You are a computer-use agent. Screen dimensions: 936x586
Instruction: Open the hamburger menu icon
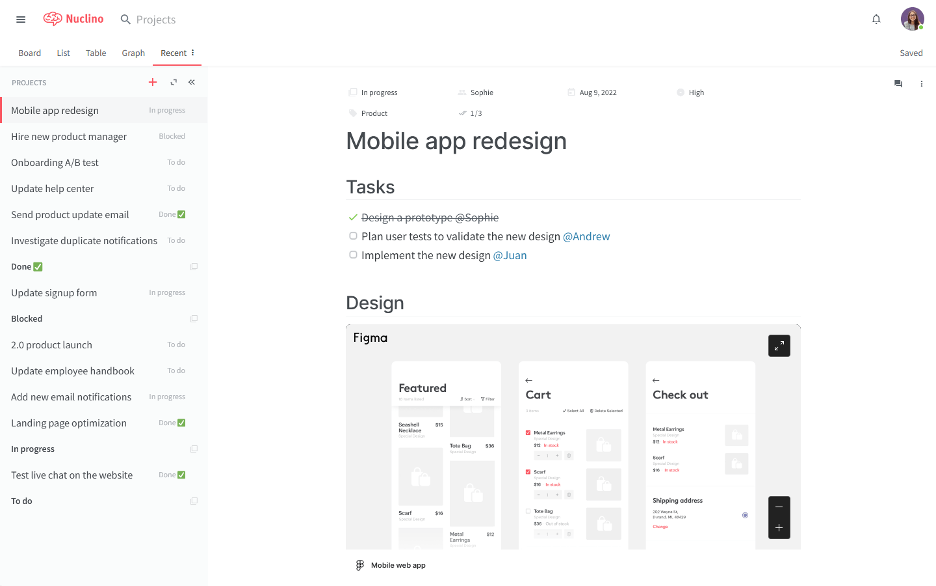click(x=20, y=18)
